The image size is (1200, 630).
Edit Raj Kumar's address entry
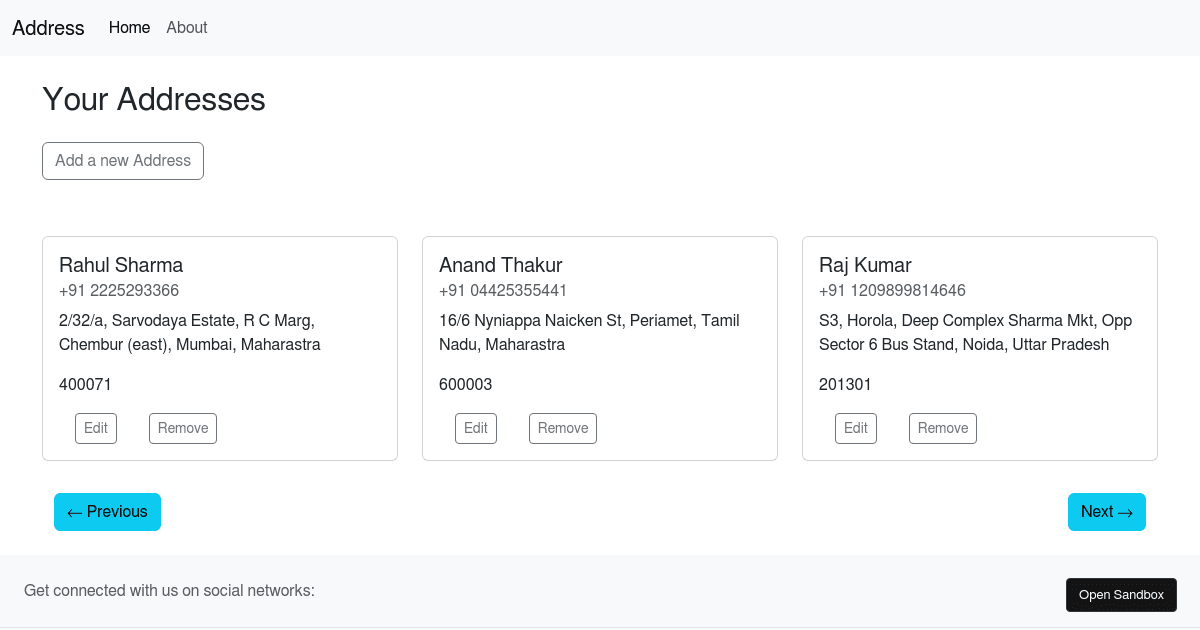point(856,428)
